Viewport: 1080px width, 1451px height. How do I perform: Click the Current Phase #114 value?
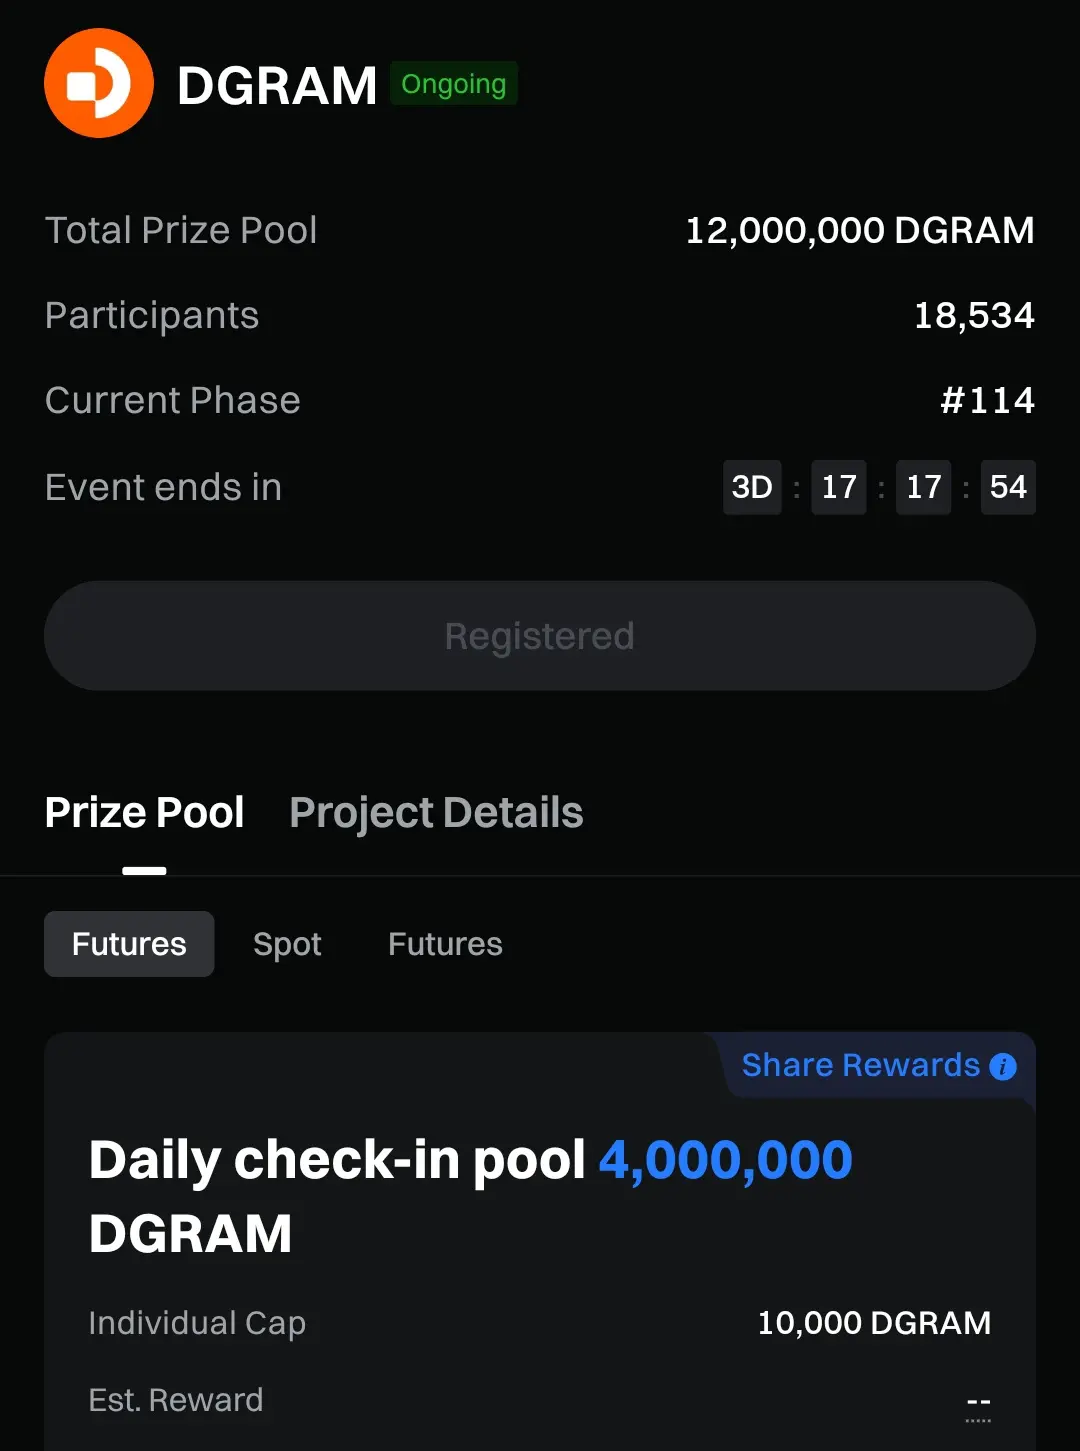(x=987, y=401)
